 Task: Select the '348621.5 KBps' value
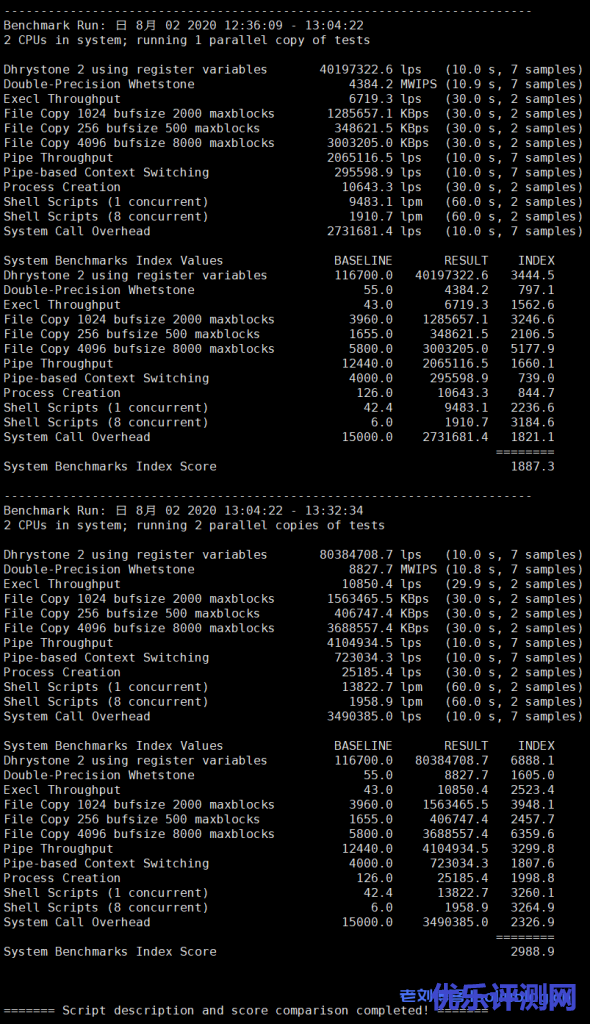tap(382, 128)
